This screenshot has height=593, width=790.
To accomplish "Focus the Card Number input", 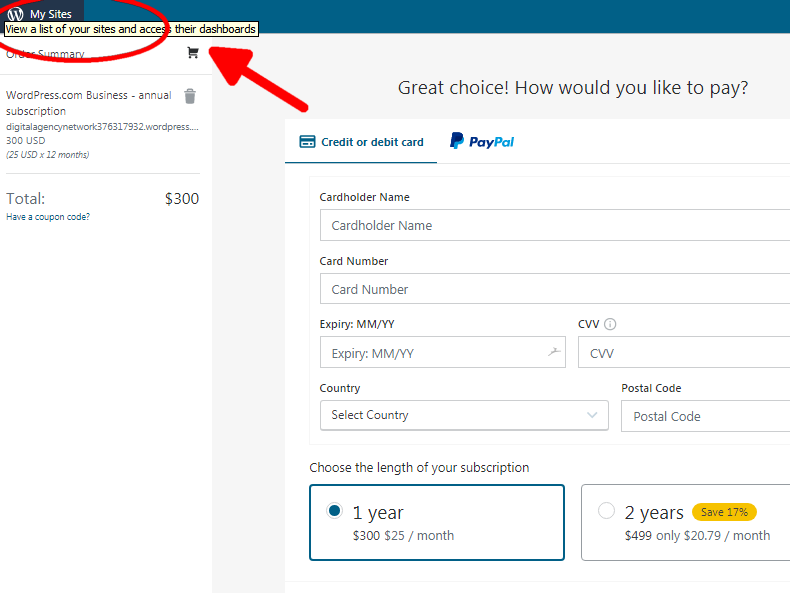I will pos(555,289).
